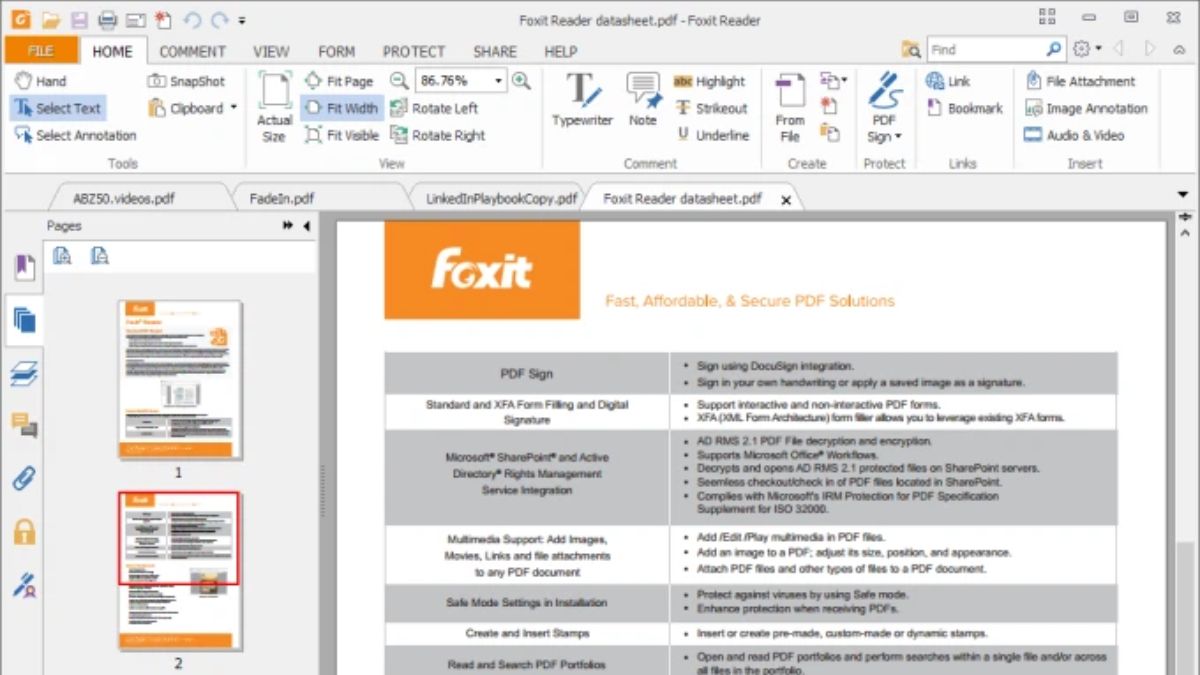Open the PDF Sign dropdown
This screenshot has height=675, width=1200.
pyautogui.click(x=899, y=137)
